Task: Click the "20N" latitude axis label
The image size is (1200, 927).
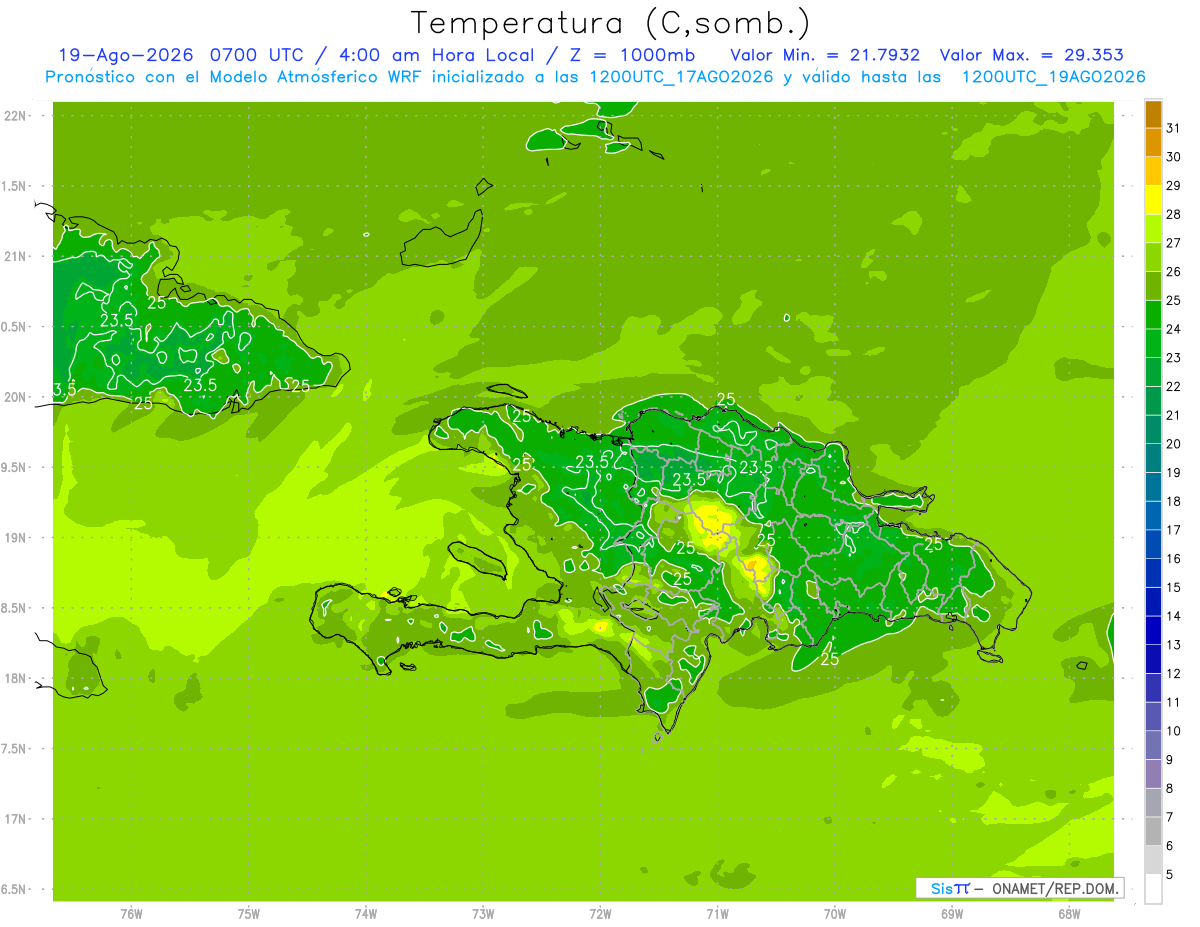Action: (x=16, y=397)
